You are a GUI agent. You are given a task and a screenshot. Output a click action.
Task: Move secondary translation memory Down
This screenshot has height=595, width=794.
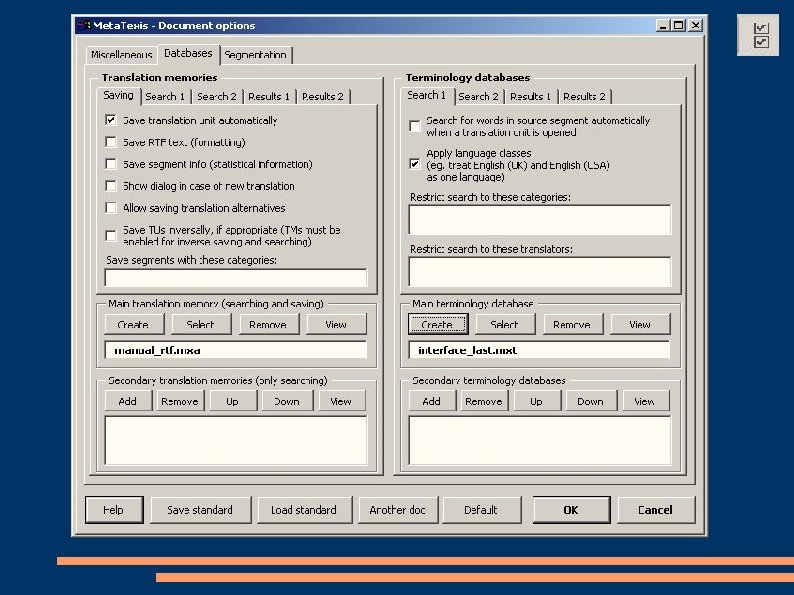click(288, 401)
